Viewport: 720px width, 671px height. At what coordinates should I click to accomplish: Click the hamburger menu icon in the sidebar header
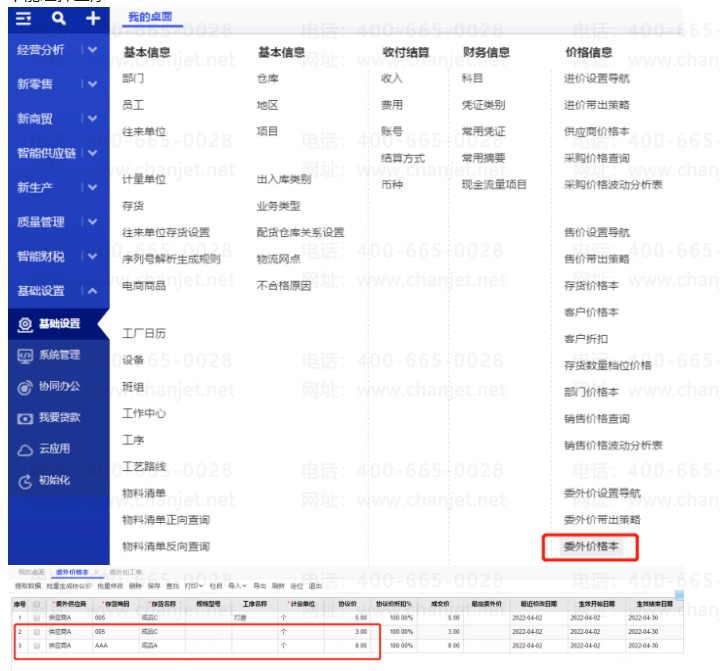click(23, 18)
